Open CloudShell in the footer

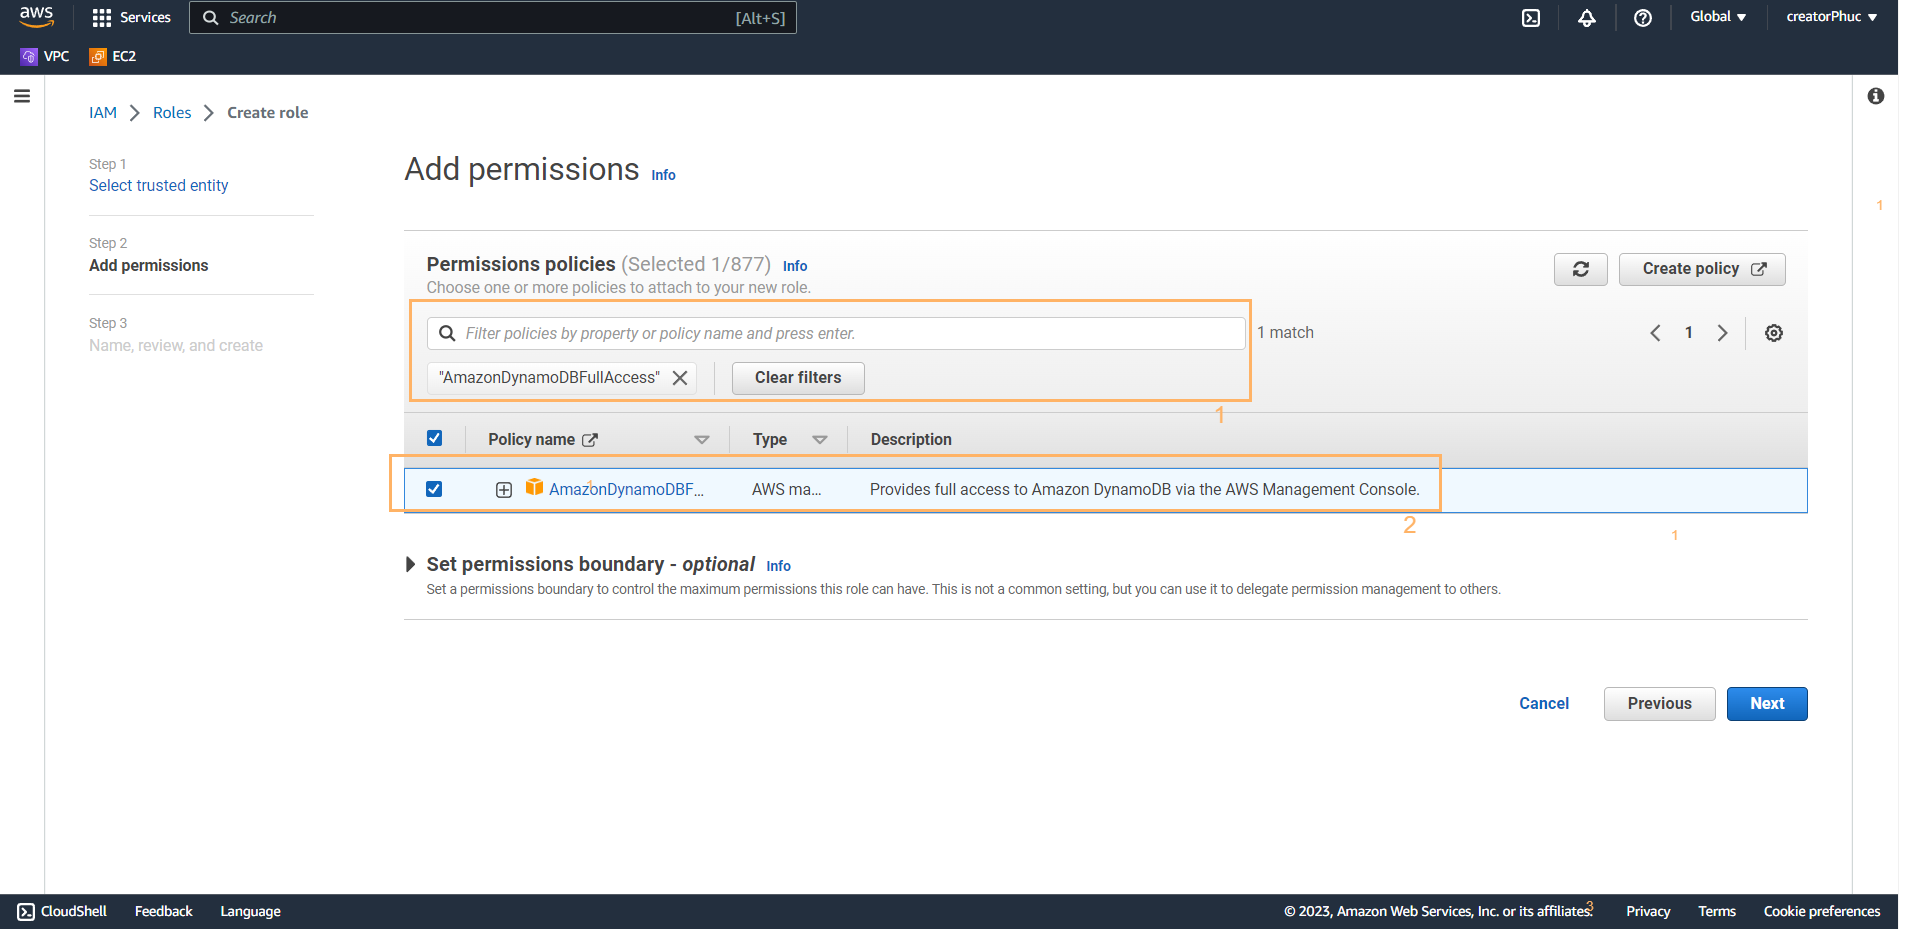(62, 911)
